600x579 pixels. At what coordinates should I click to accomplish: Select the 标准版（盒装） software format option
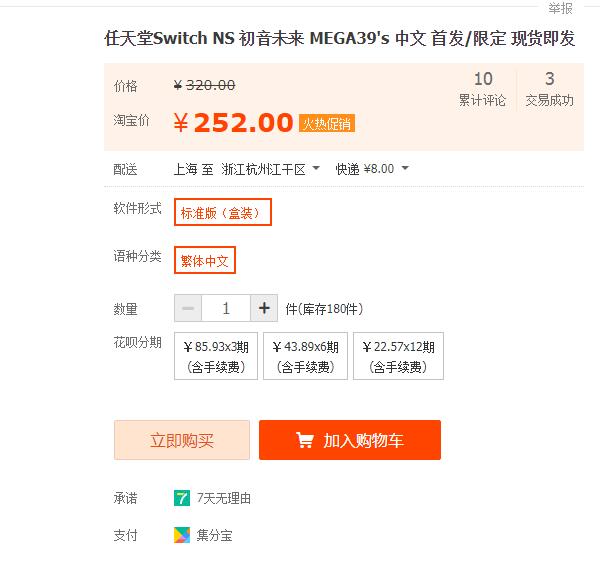(x=223, y=212)
